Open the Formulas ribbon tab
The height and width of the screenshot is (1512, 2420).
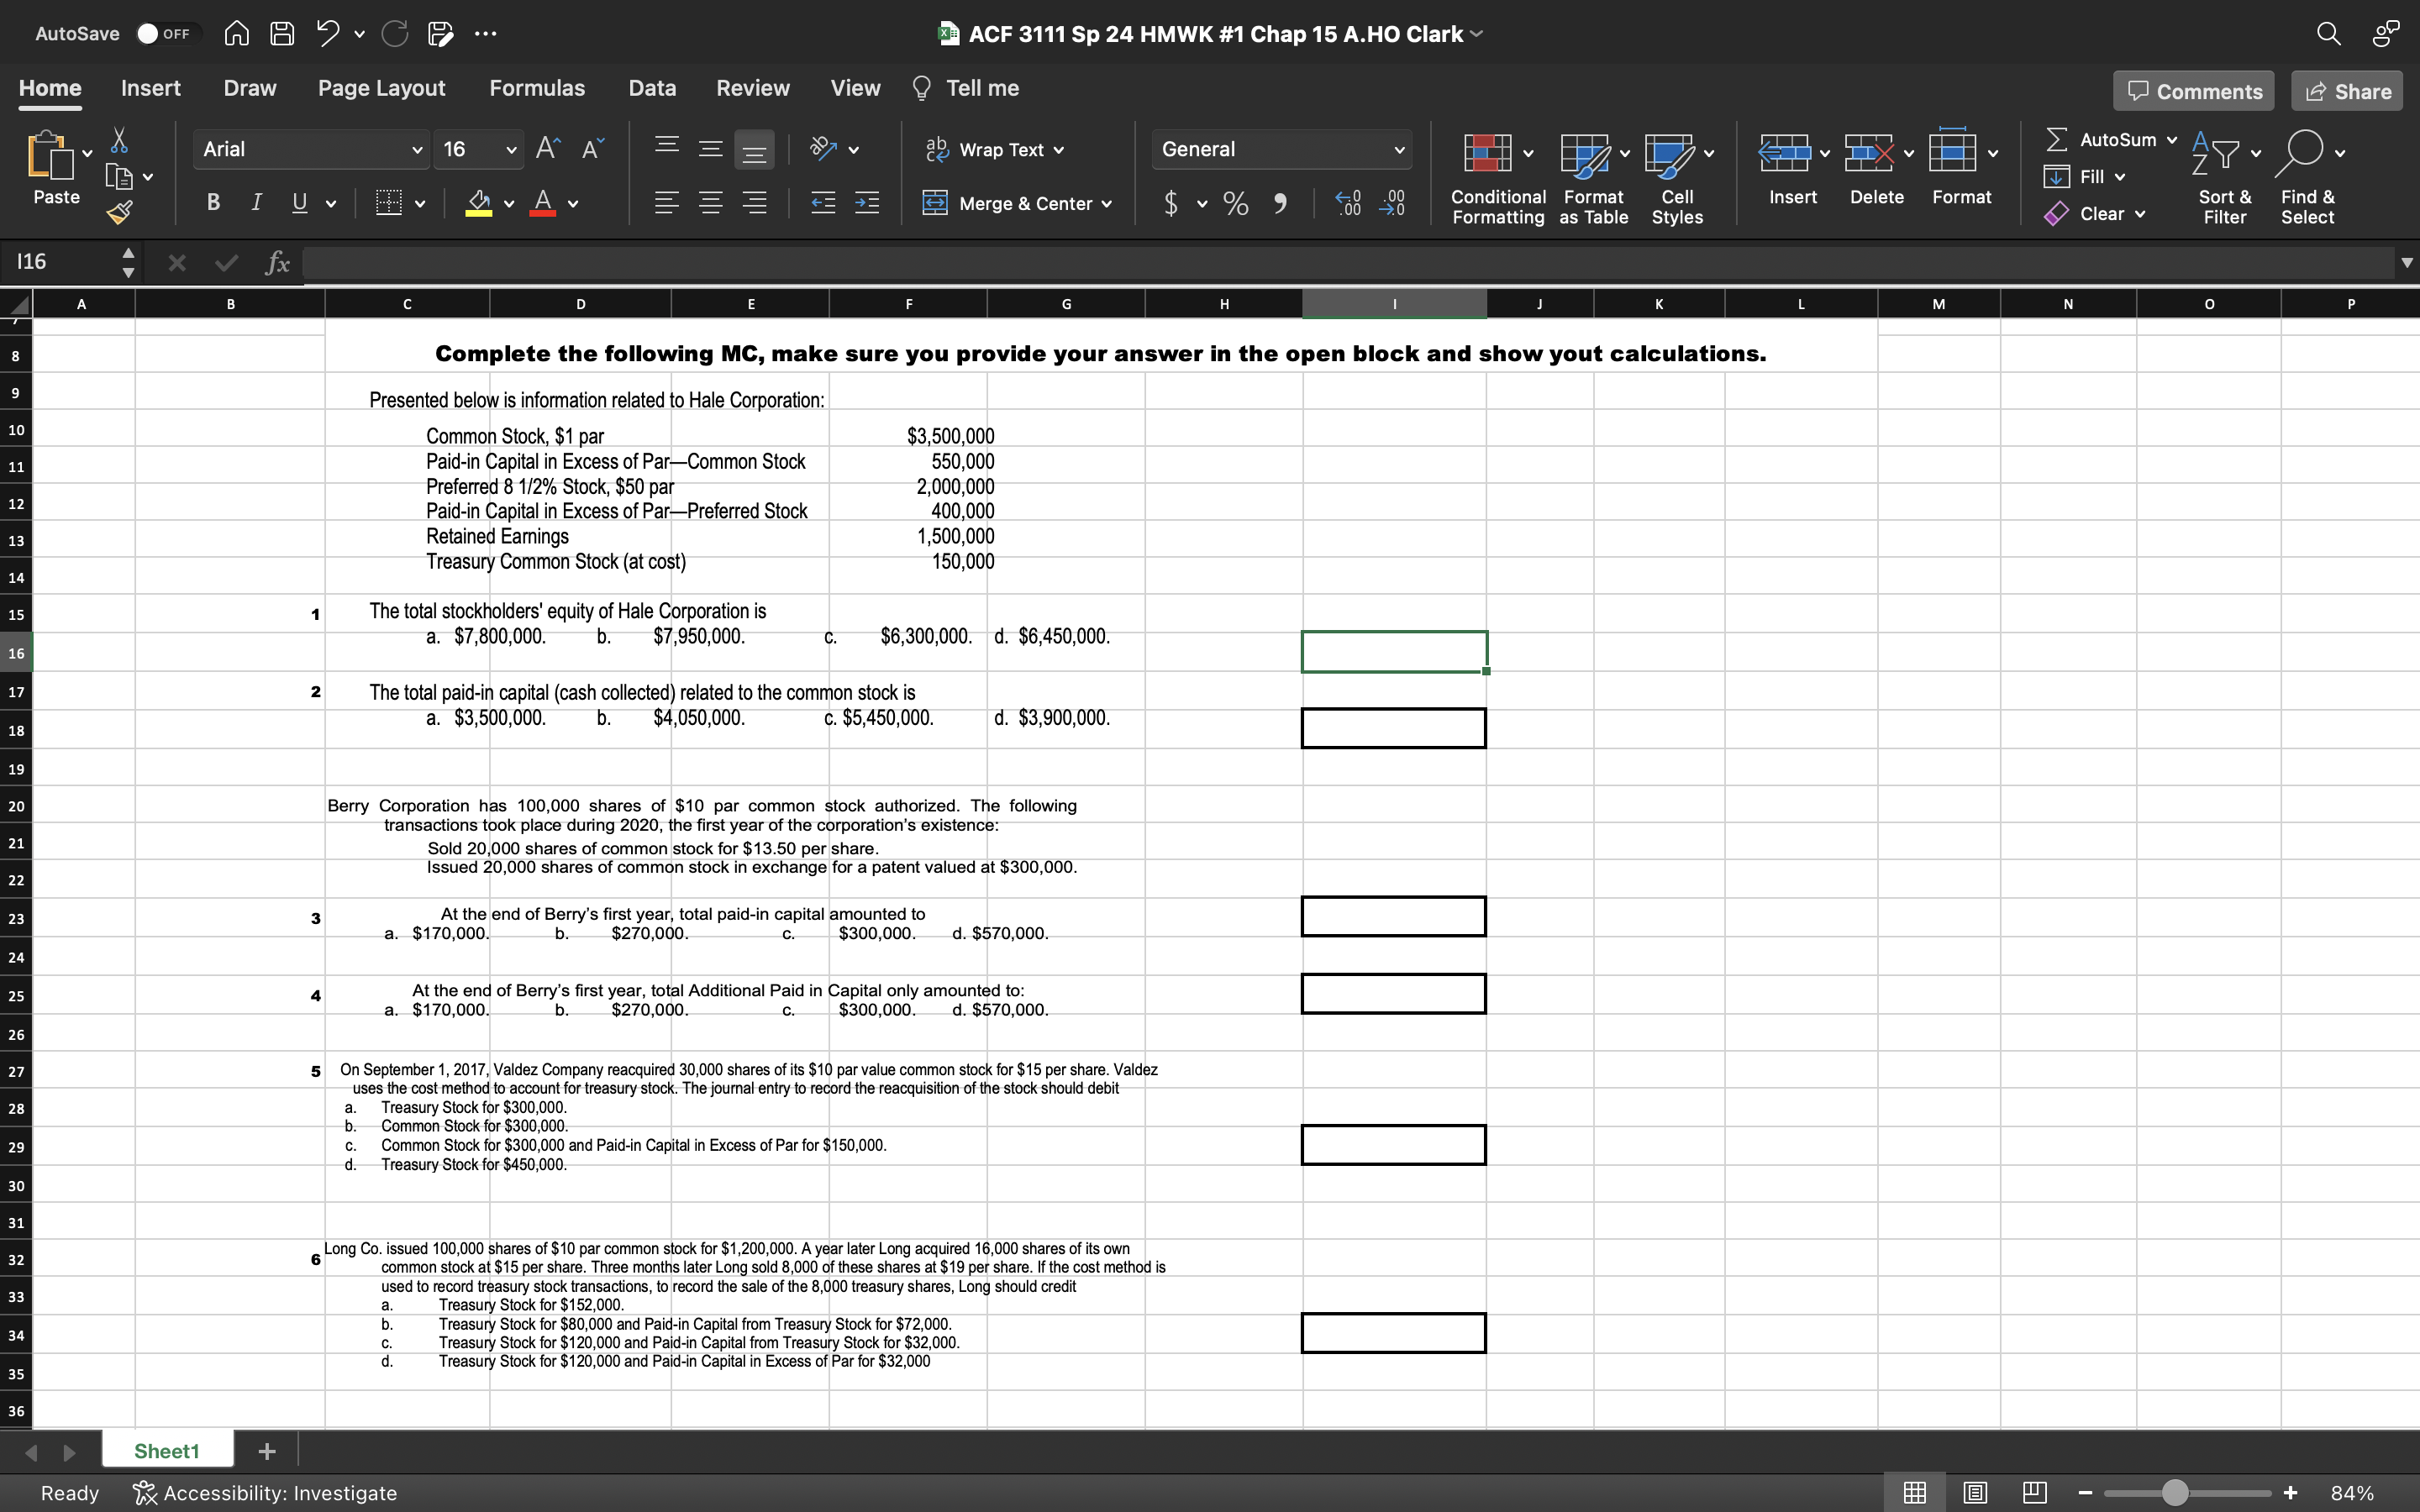pos(537,88)
